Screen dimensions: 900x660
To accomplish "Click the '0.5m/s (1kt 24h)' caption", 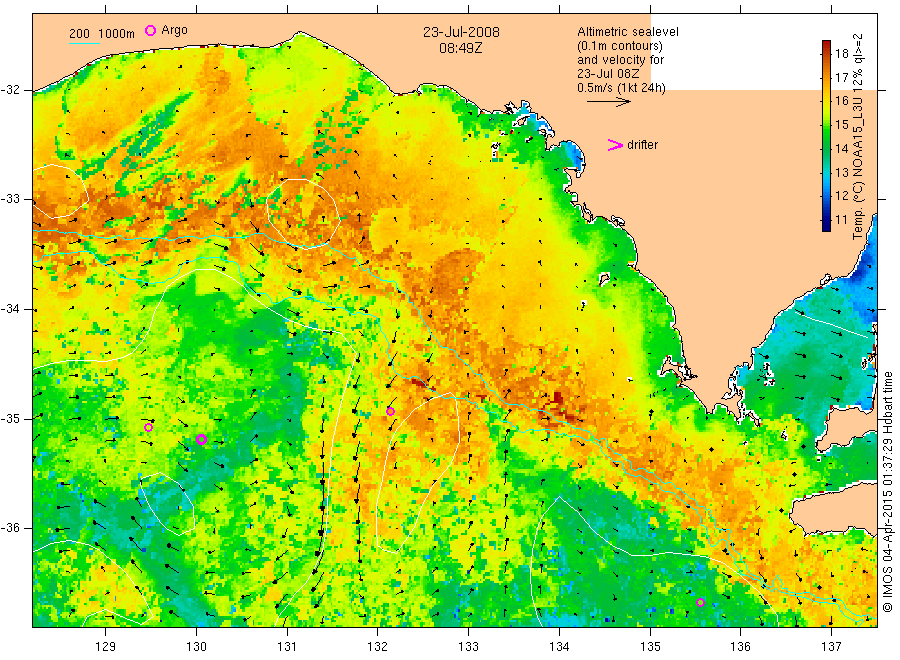I will pyautogui.click(x=621, y=88).
